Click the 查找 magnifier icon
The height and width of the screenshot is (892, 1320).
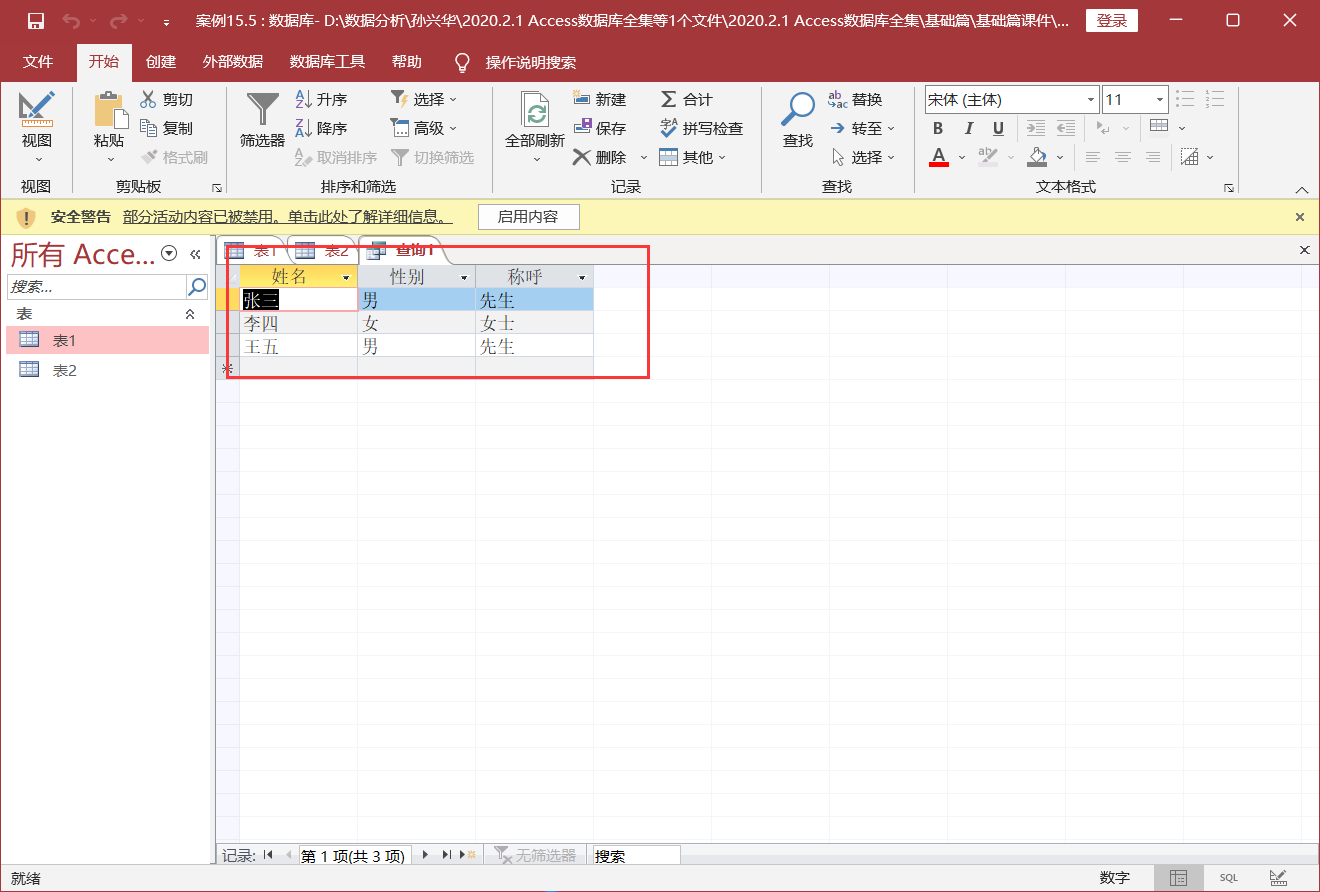point(798,109)
